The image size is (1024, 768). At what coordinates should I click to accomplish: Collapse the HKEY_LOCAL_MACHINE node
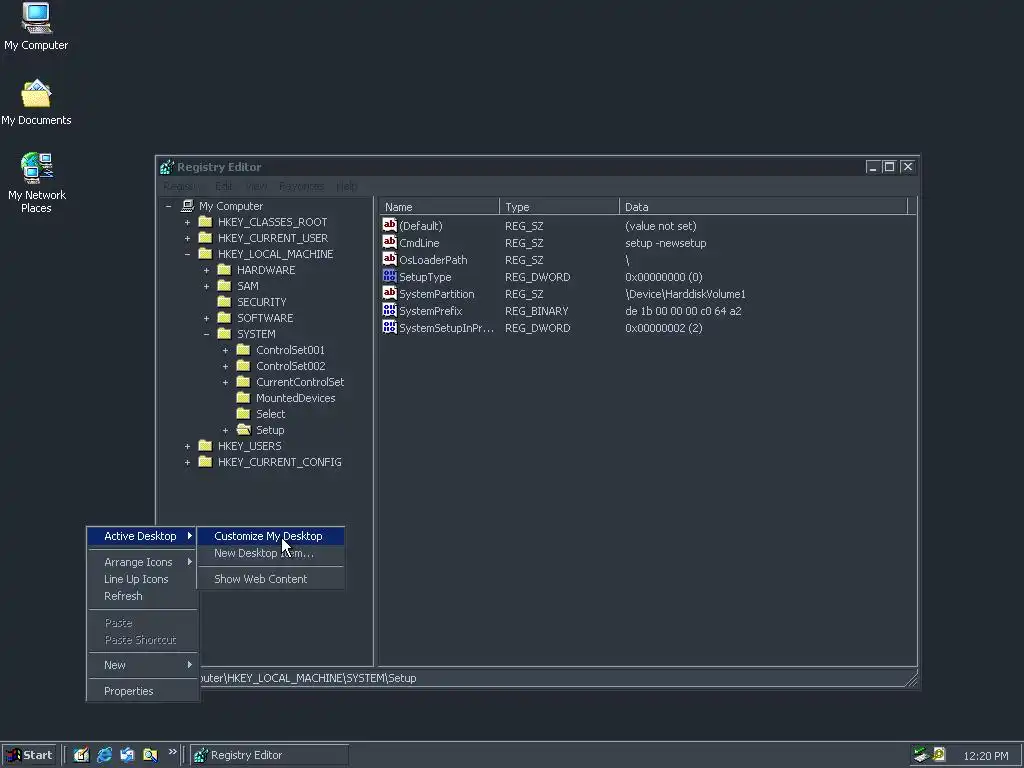pos(187,254)
